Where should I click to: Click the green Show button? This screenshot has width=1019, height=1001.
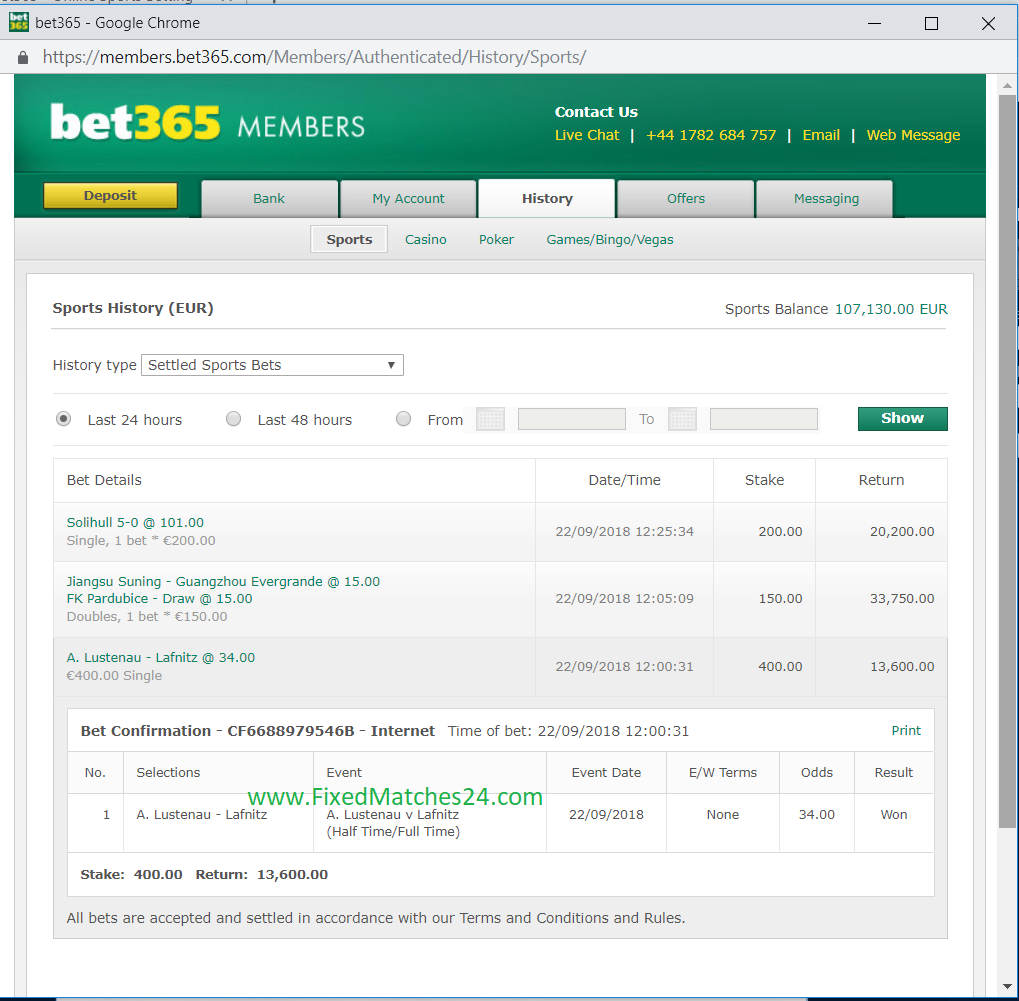coord(903,419)
